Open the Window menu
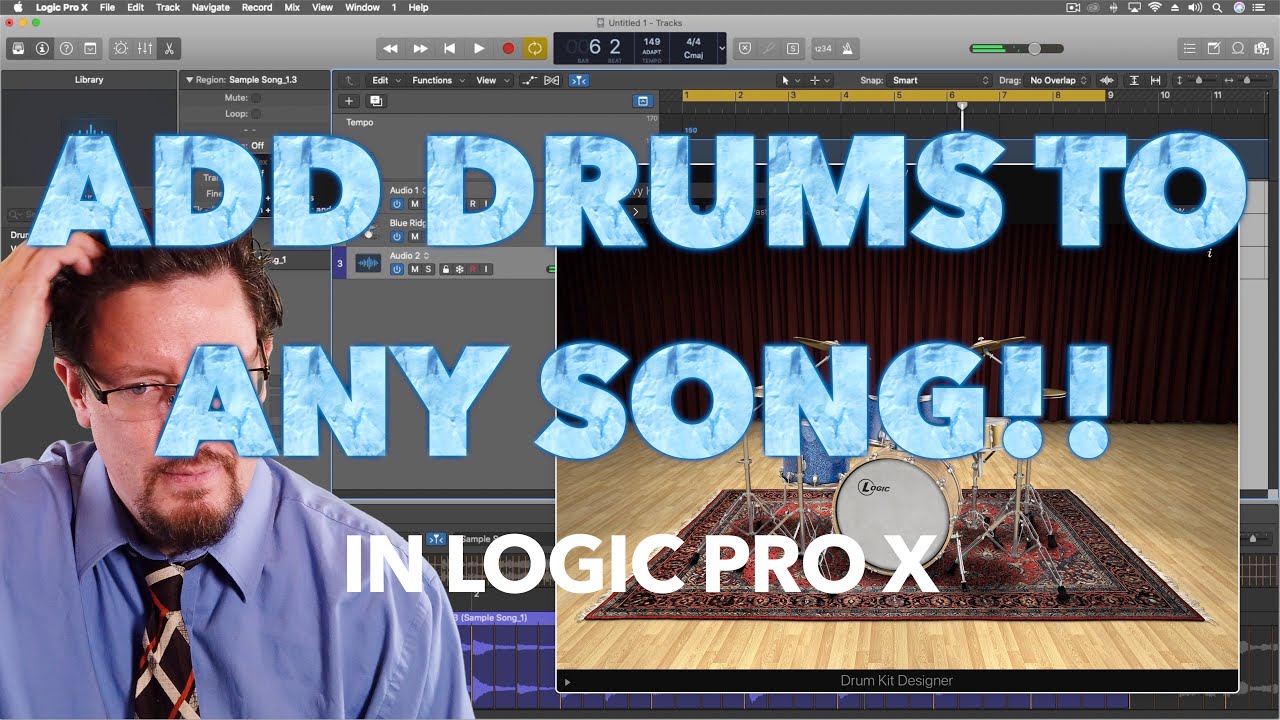1280x720 pixels. 362,7
